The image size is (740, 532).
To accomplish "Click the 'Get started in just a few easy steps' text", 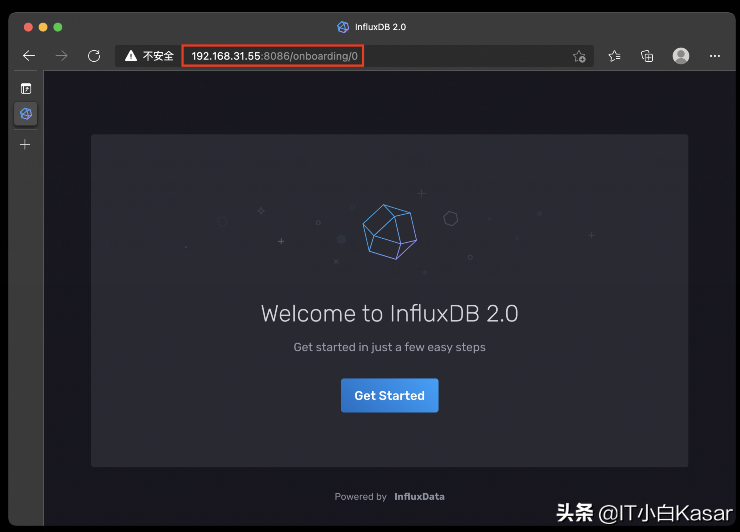I will pos(389,347).
